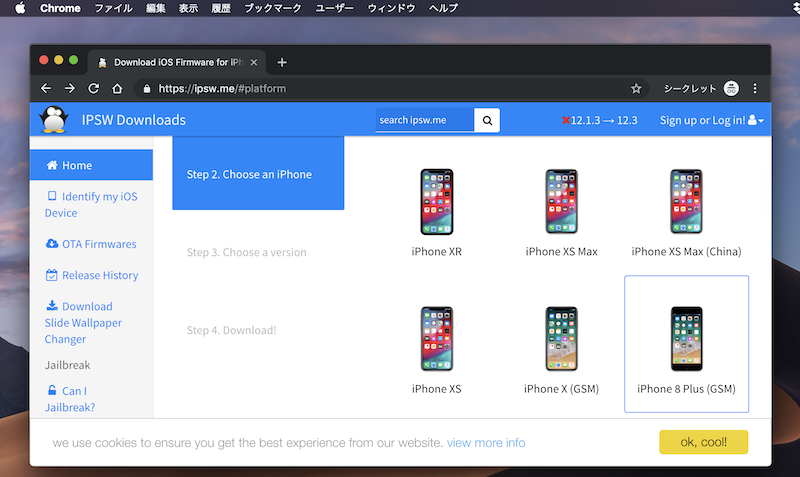Expand Sign up or Log in dropdown

point(711,121)
